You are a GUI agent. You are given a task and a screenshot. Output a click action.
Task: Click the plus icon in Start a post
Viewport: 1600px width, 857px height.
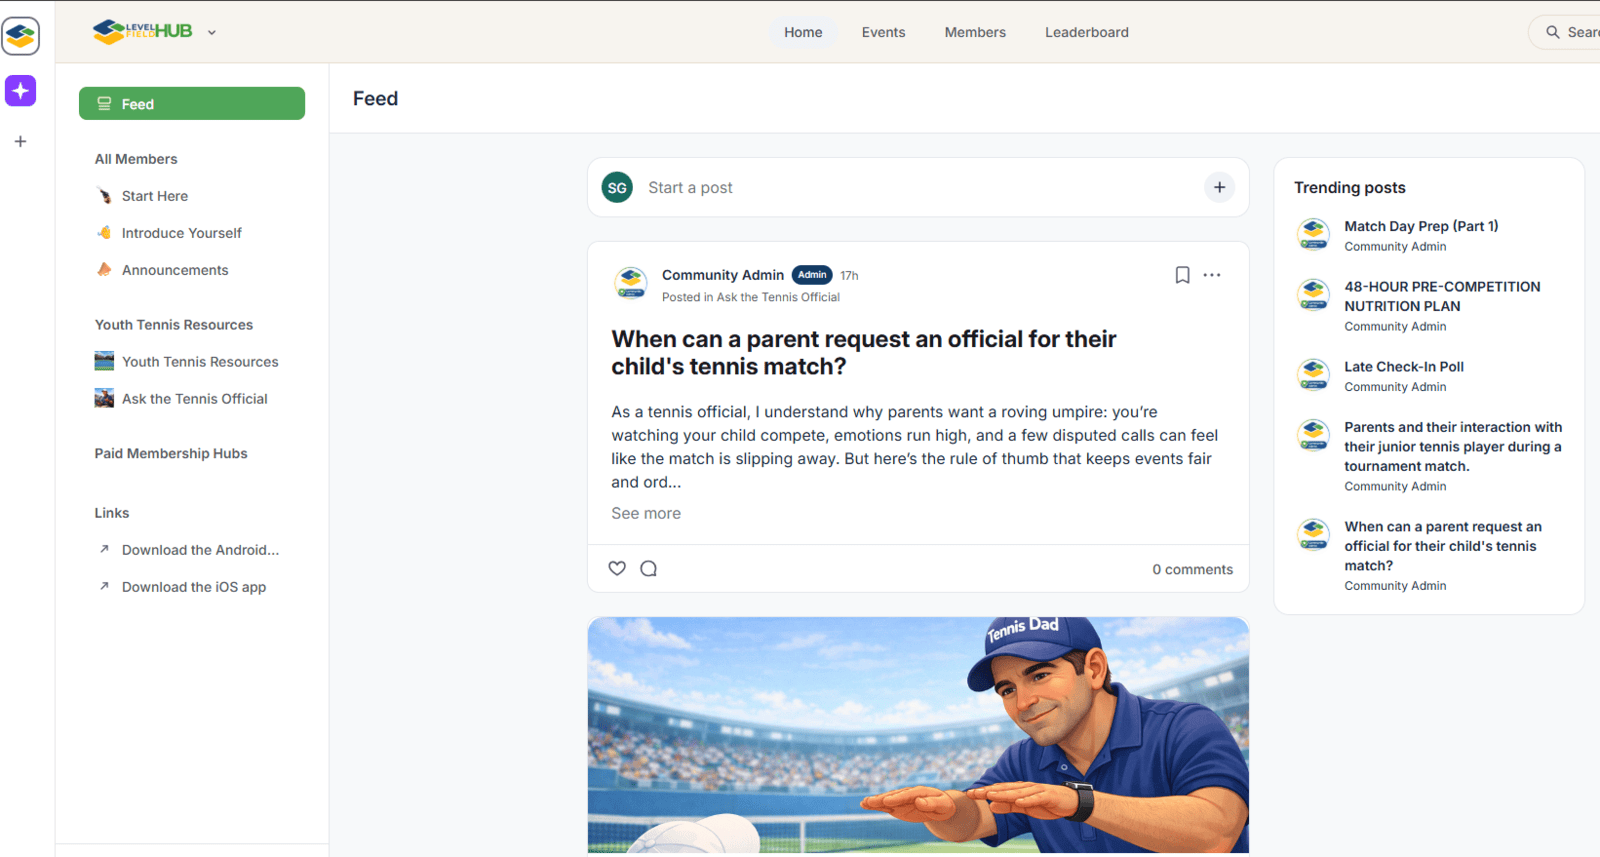click(1219, 187)
